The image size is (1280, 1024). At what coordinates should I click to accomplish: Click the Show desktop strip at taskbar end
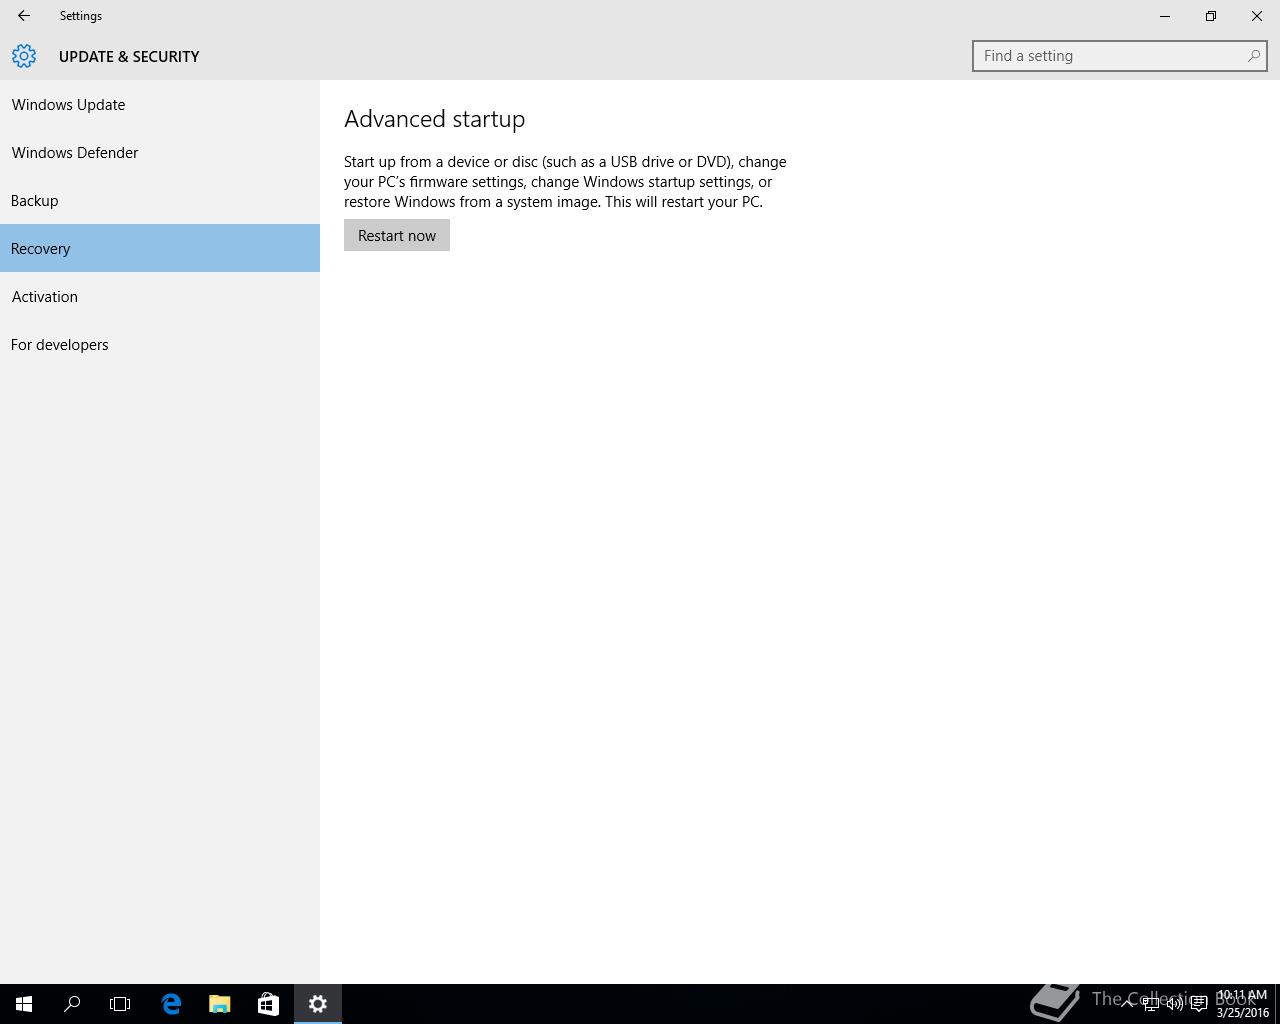pos(1277,1004)
